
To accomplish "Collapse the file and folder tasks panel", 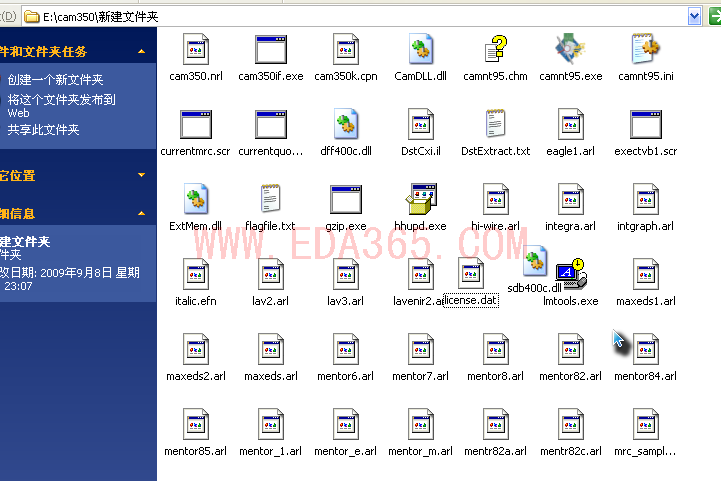I will (x=142, y=52).
